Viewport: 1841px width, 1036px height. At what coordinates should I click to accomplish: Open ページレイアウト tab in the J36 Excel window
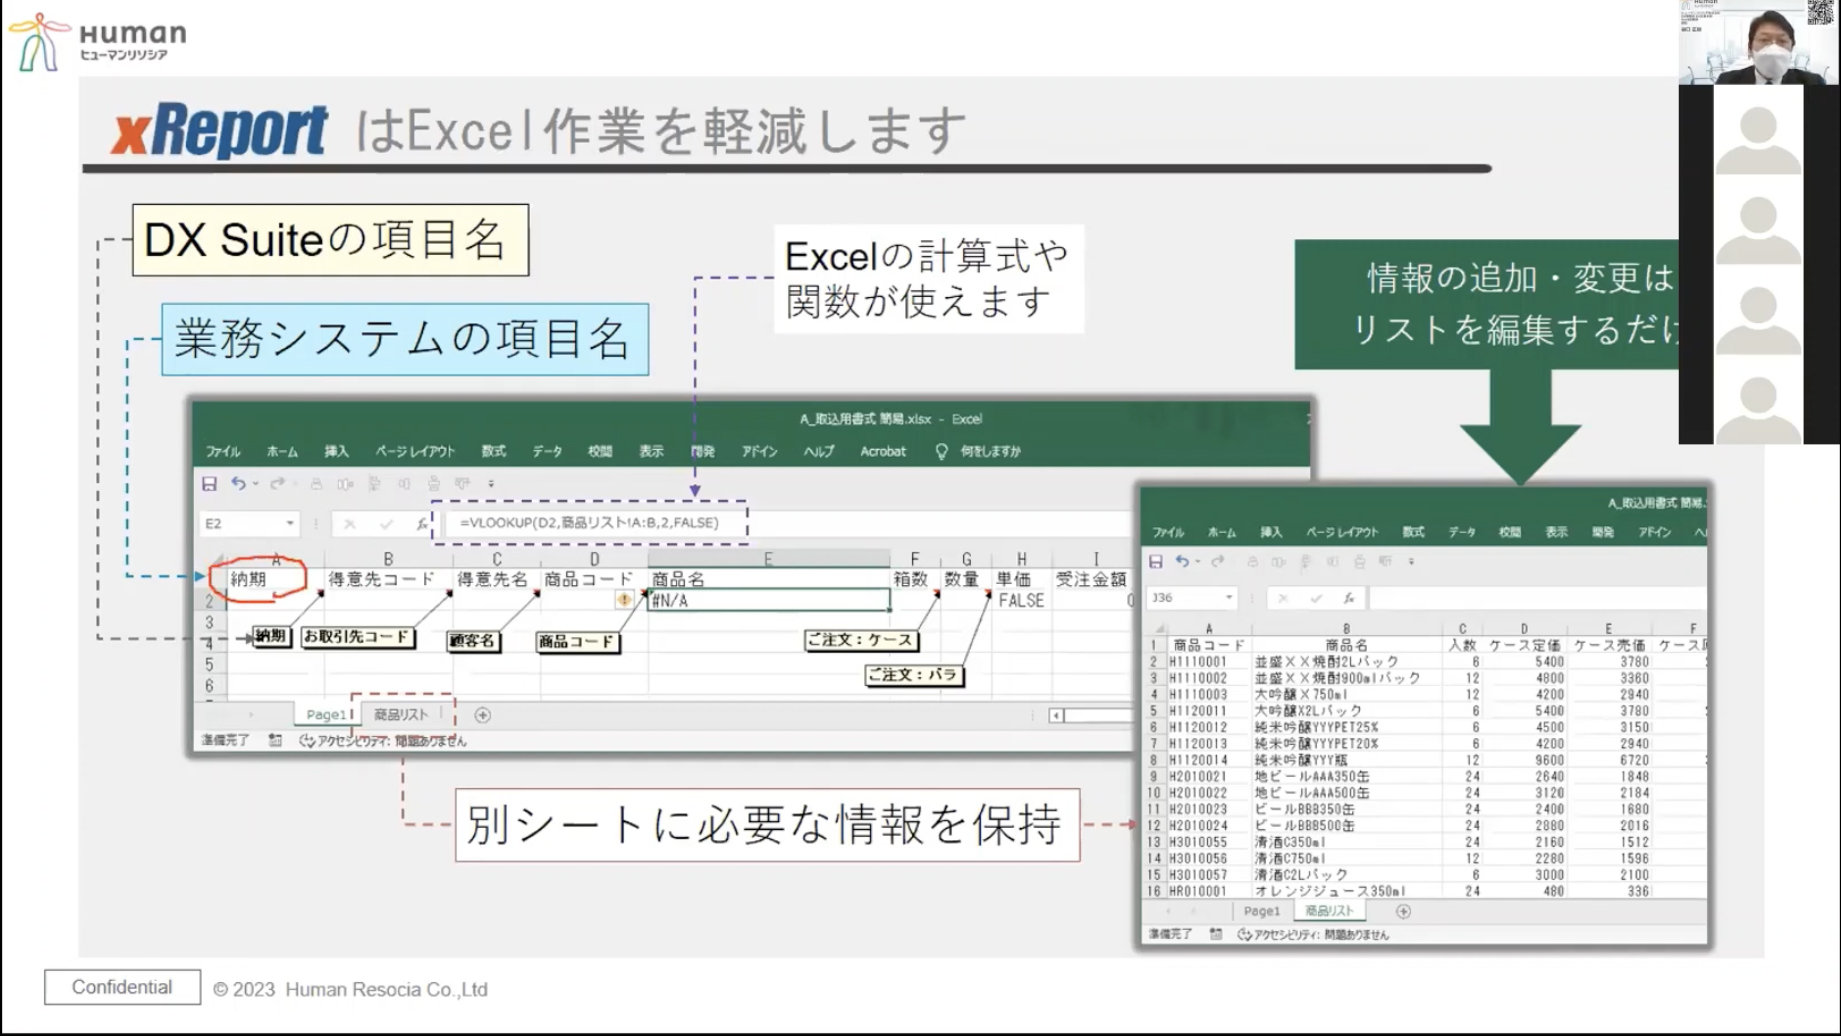[x=1342, y=532]
